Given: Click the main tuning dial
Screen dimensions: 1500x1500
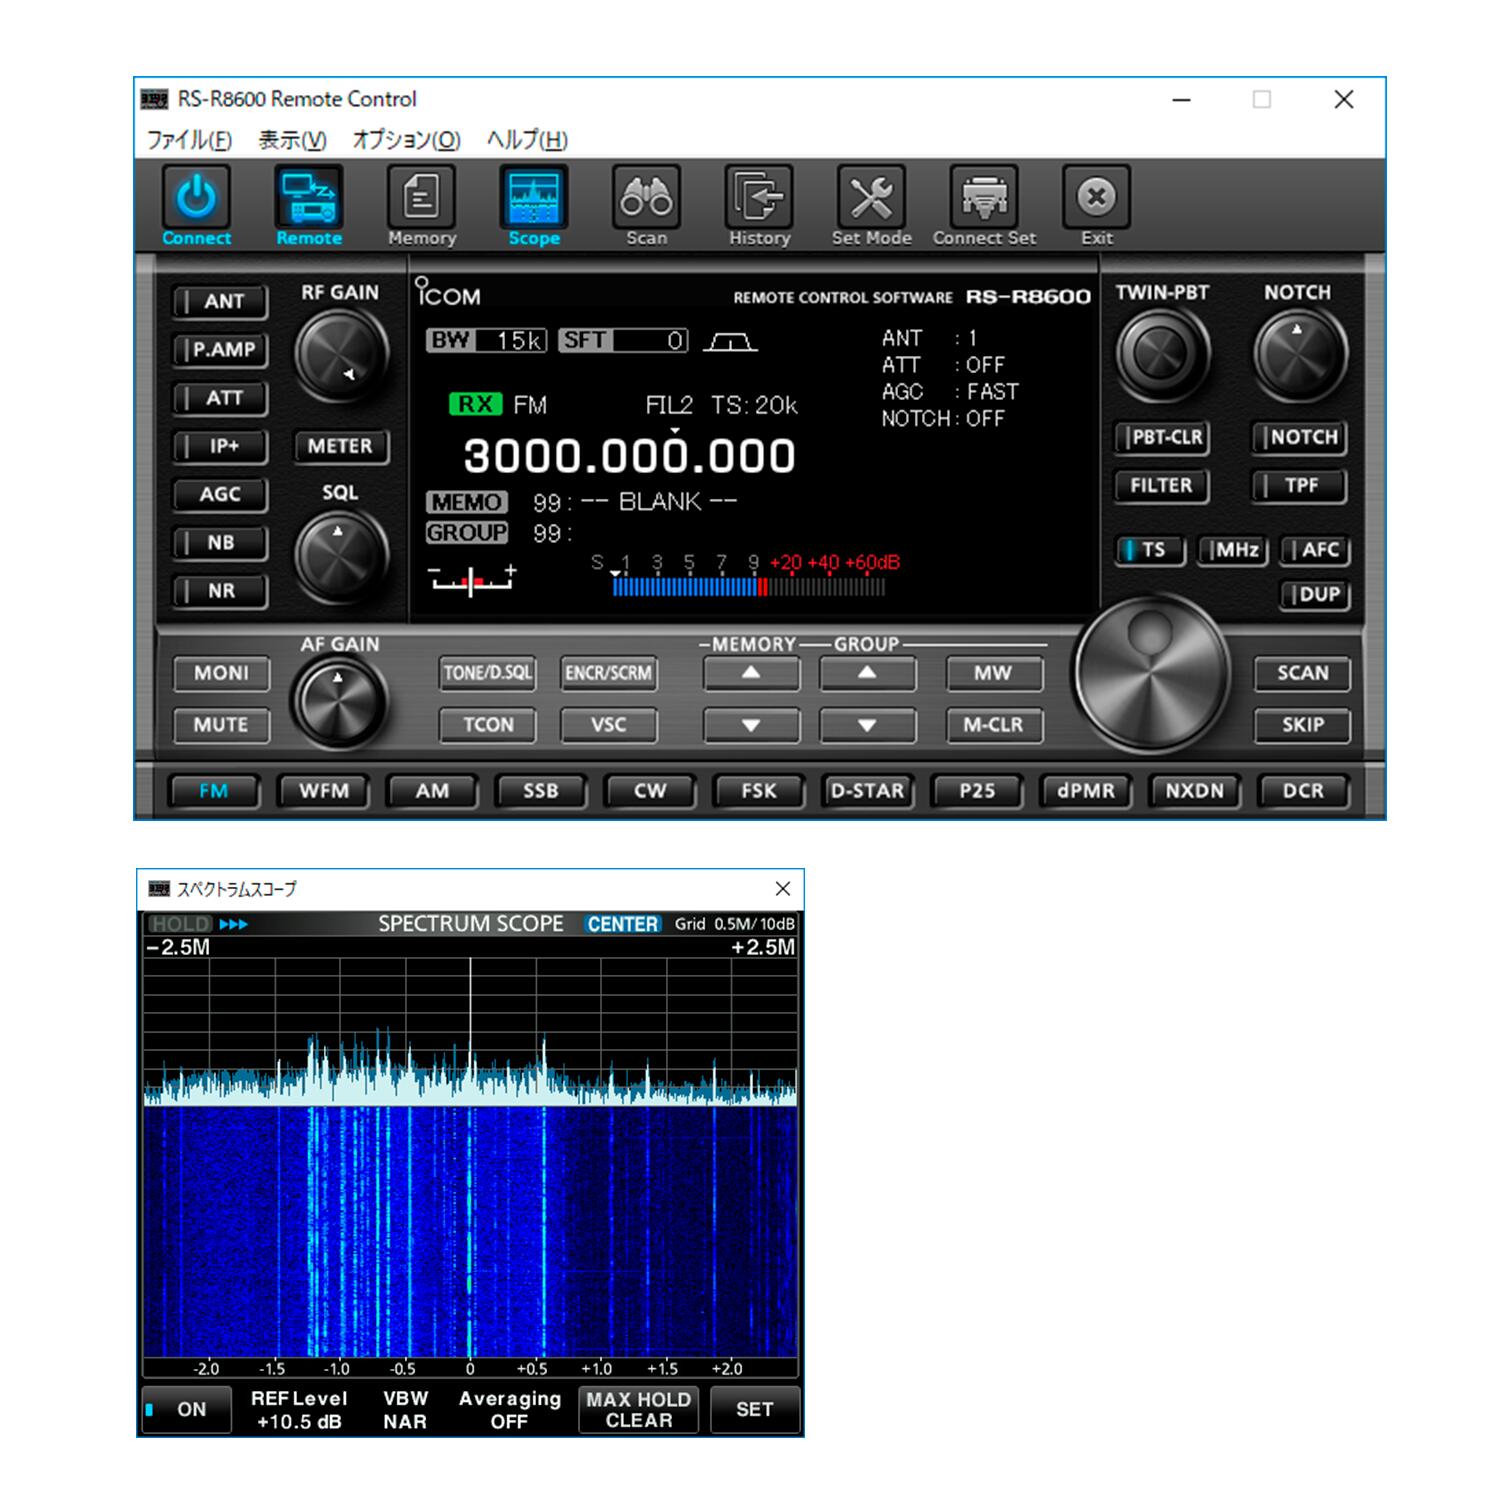Looking at the screenshot, I should pyautogui.click(x=1151, y=674).
